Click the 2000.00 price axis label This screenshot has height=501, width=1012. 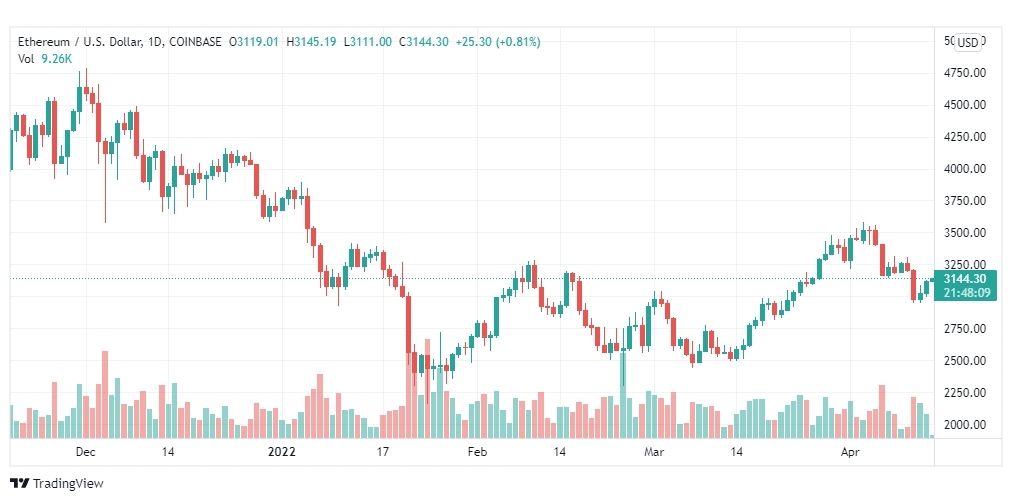coord(964,425)
